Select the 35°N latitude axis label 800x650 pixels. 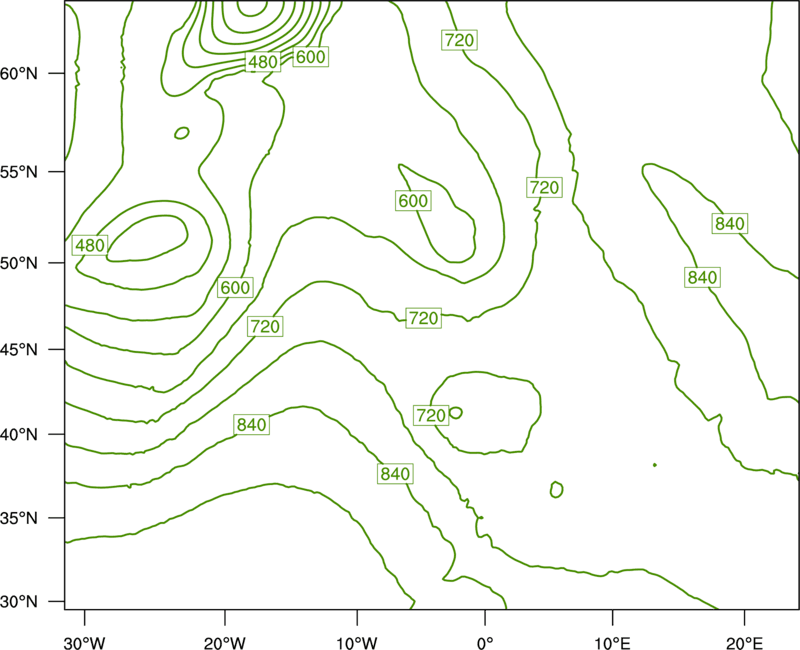pyautogui.click(x=19, y=518)
